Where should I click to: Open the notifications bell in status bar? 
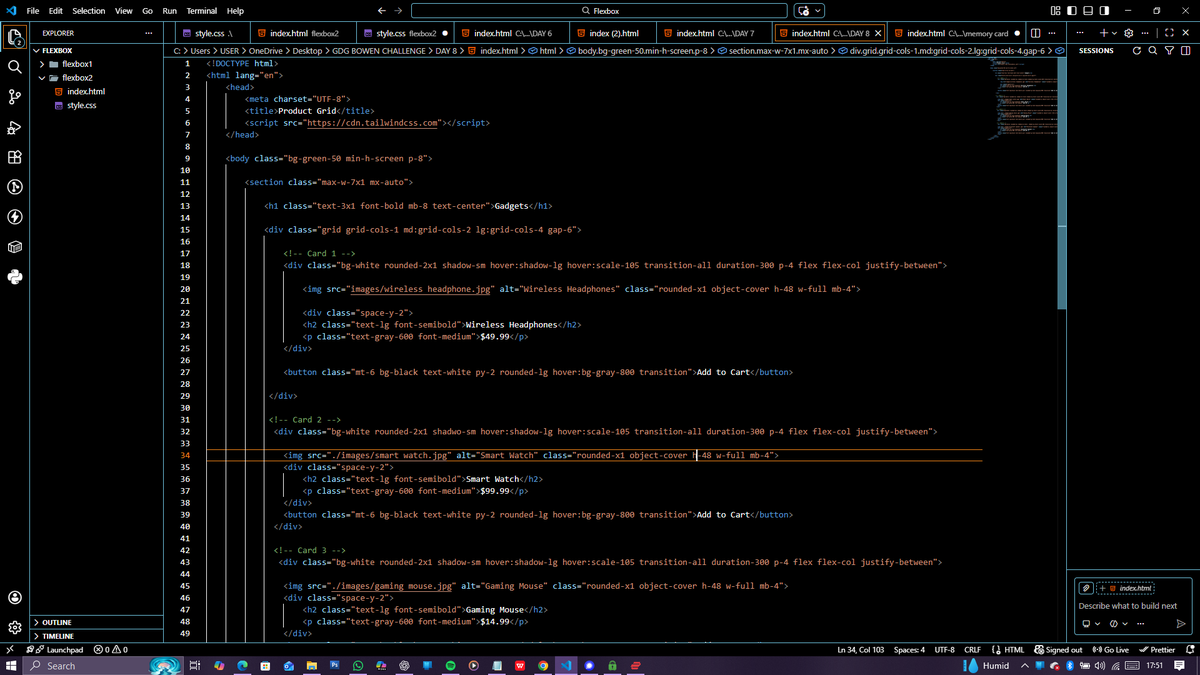pos(1189,650)
